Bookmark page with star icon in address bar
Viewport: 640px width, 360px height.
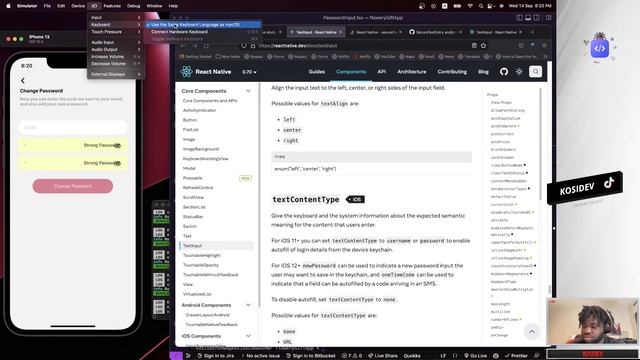click(484, 46)
